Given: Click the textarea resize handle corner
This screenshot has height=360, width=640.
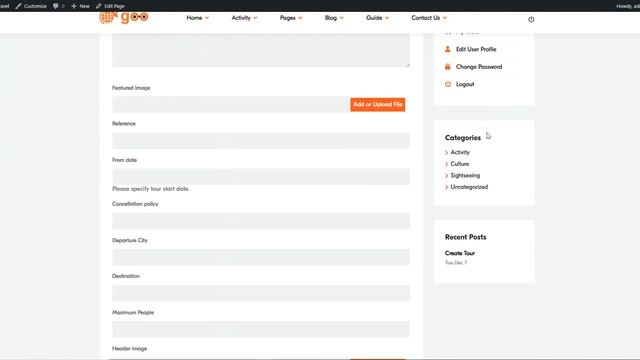Looking at the screenshot, I should pyautogui.click(x=407, y=65).
